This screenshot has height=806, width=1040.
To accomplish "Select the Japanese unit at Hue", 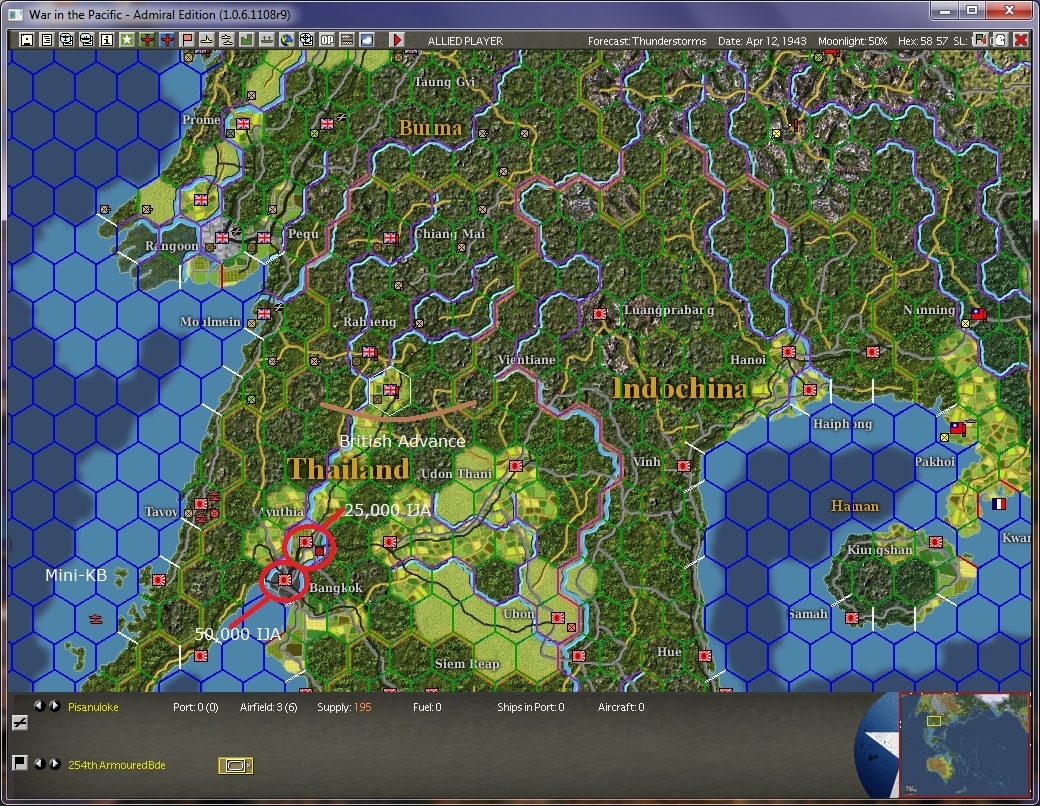I will click(x=704, y=655).
